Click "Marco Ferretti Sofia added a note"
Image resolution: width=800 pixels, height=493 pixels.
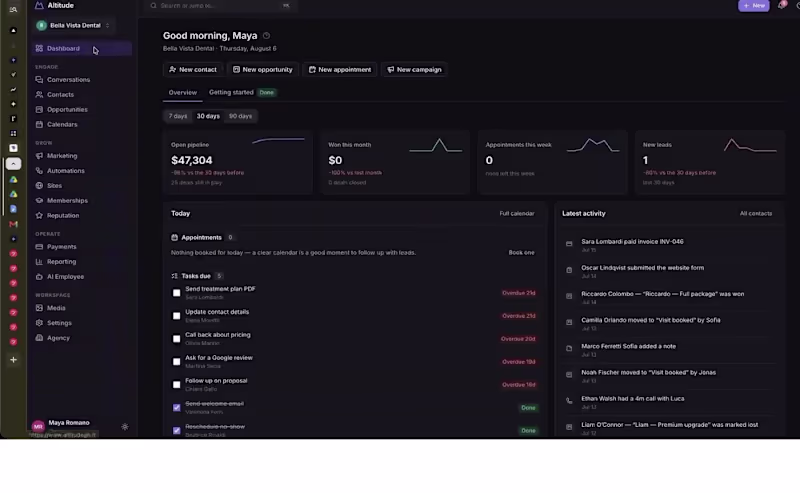click(628, 347)
